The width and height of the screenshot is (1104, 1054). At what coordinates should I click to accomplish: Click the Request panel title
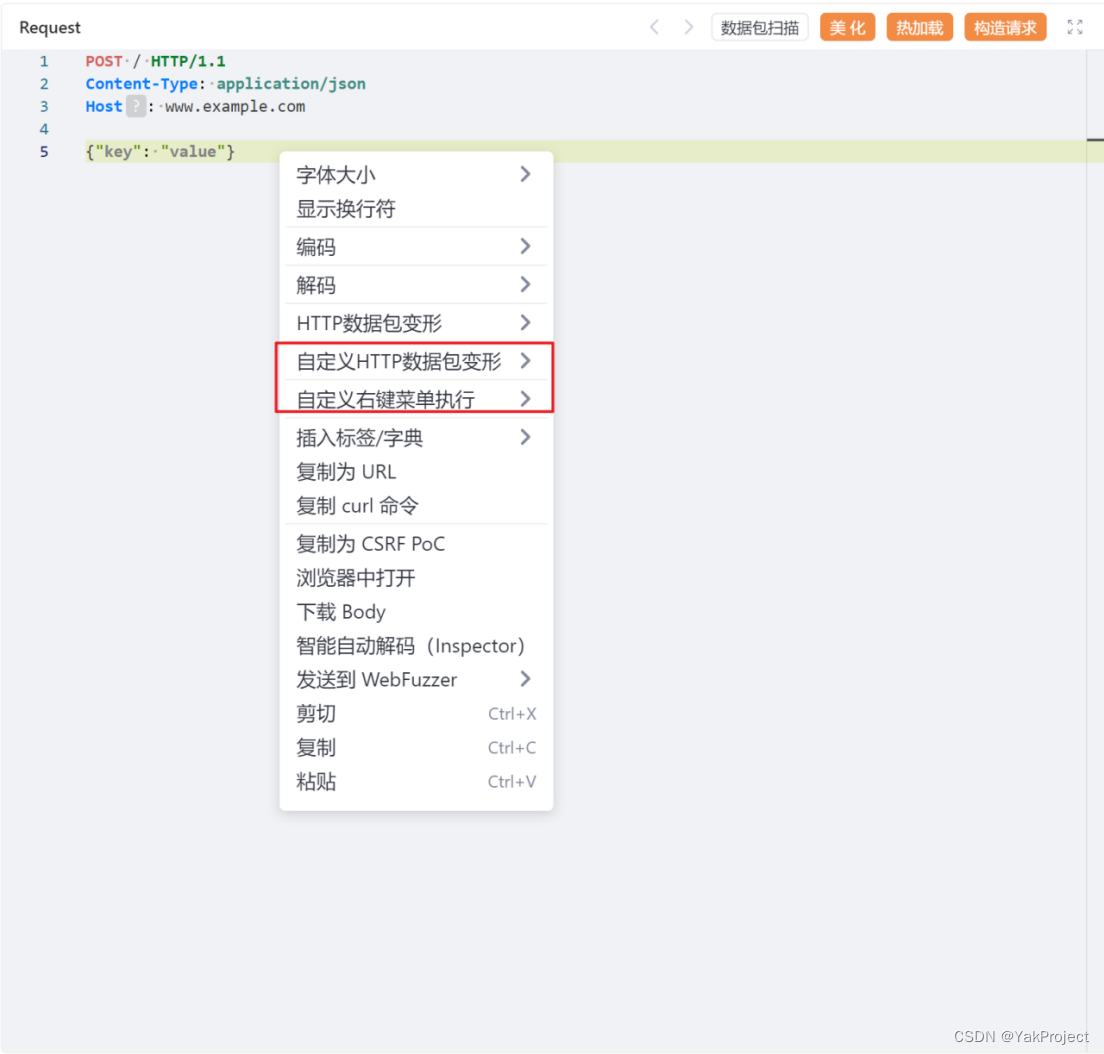point(50,27)
